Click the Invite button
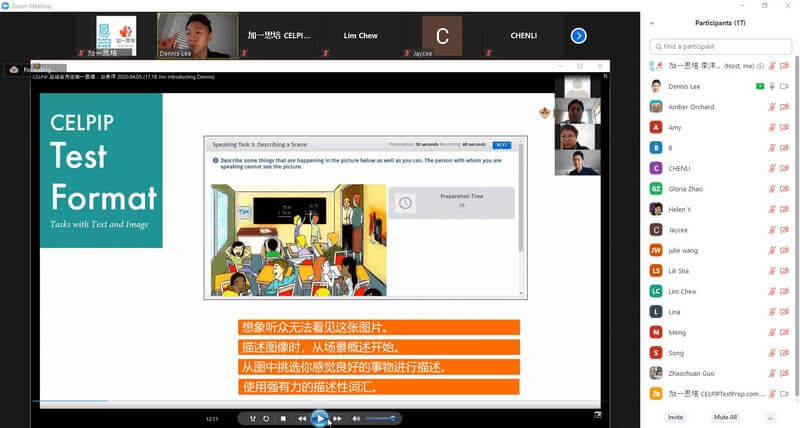The height and width of the screenshot is (428, 800). (x=675, y=417)
